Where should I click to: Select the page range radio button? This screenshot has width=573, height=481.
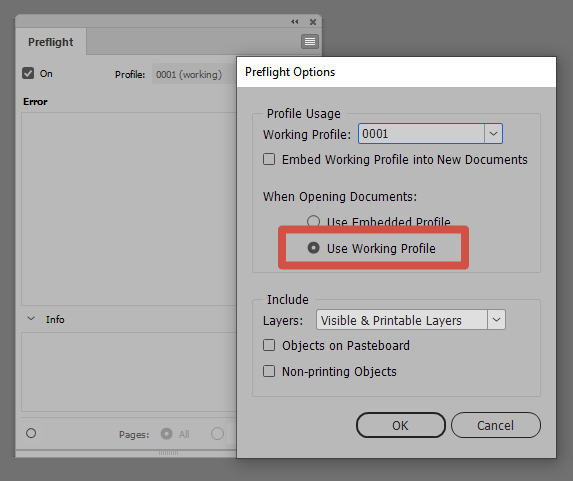coord(217,434)
